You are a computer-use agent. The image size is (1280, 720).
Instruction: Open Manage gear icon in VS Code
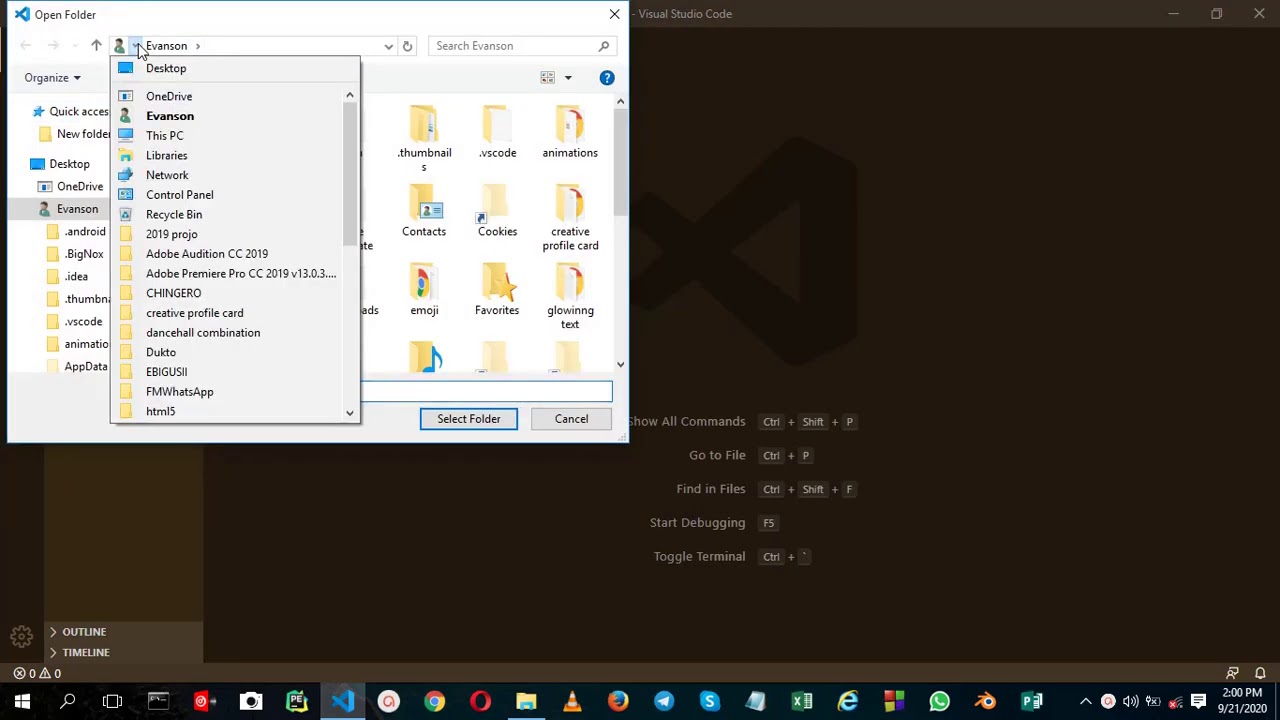(x=21, y=635)
